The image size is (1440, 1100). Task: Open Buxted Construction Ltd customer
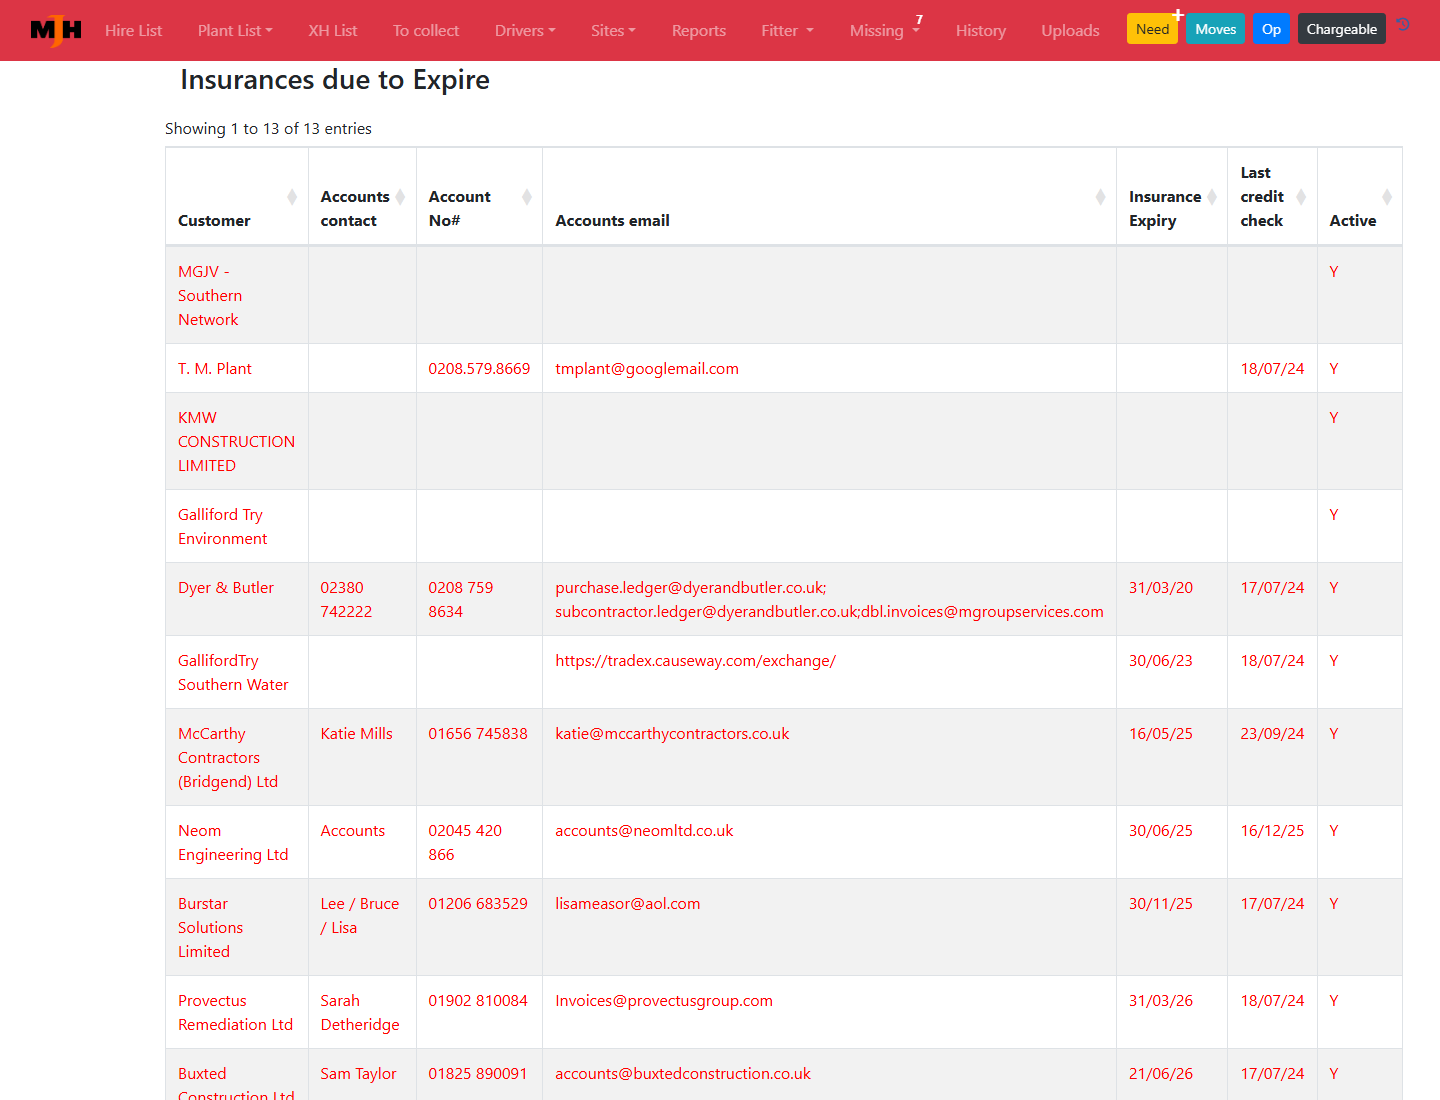tap(236, 1084)
